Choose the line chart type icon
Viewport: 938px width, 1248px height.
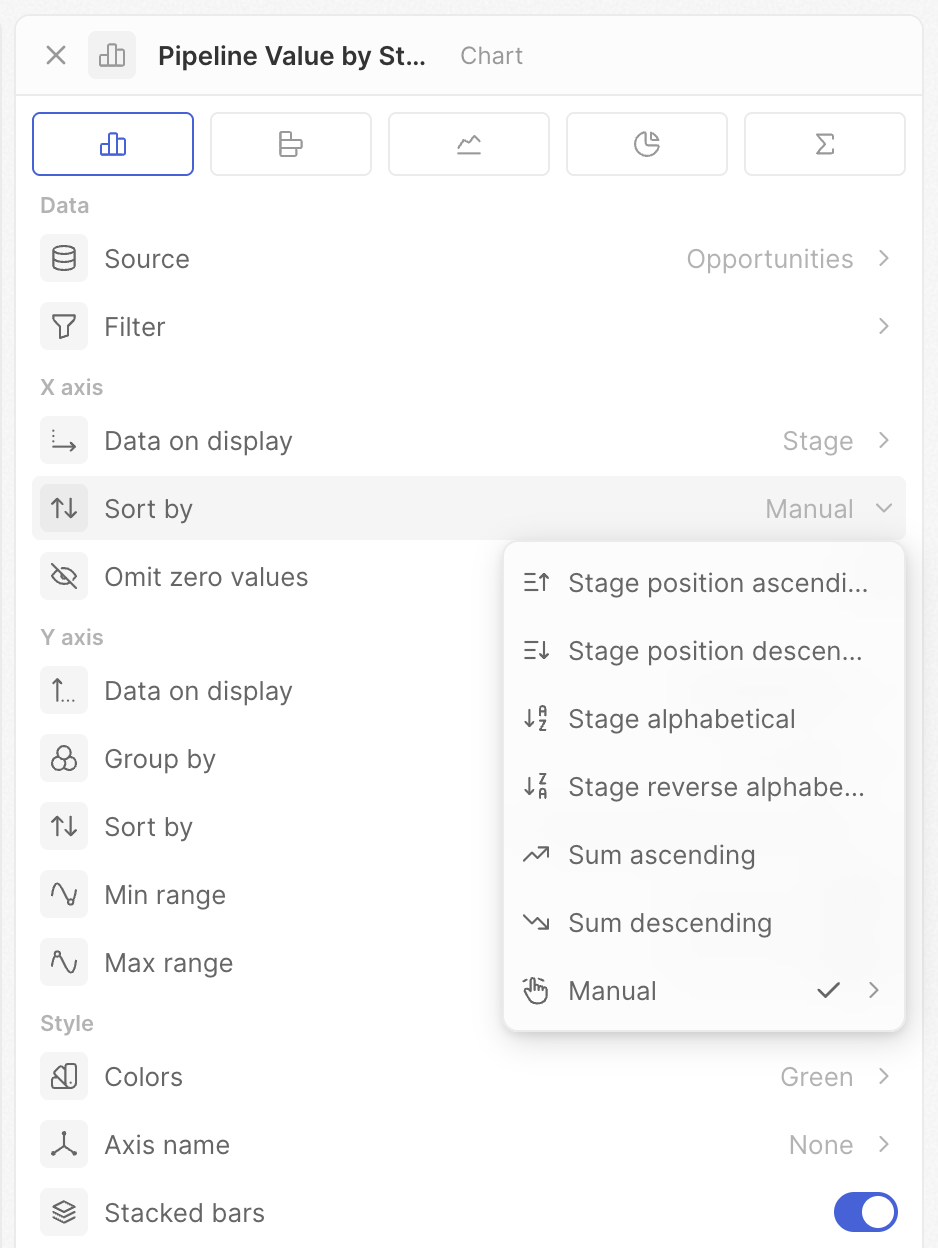(468, 145)
